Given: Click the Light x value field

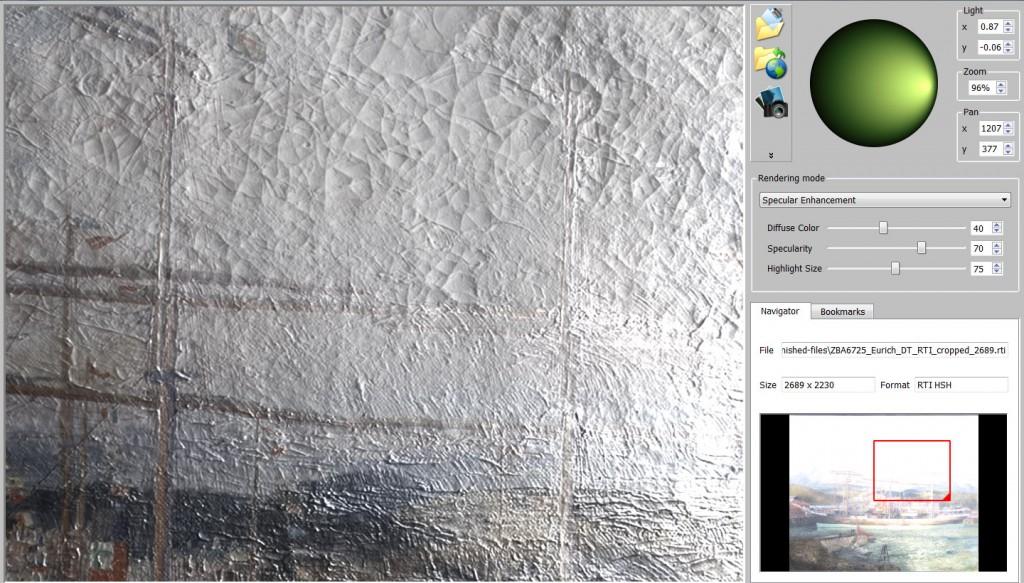Looking at the screenshot, I should click(989, 27).
